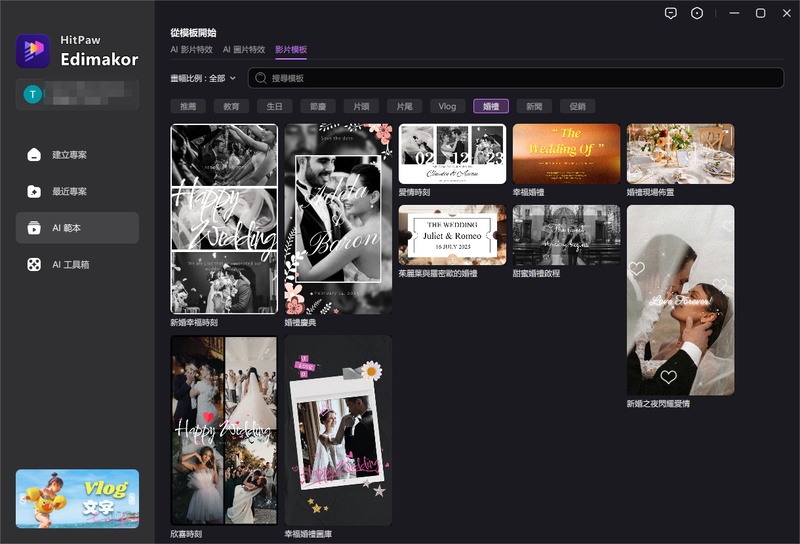
Task: Select the Vlog category filter
Action: pyautogui.click(x=447, y=106)
